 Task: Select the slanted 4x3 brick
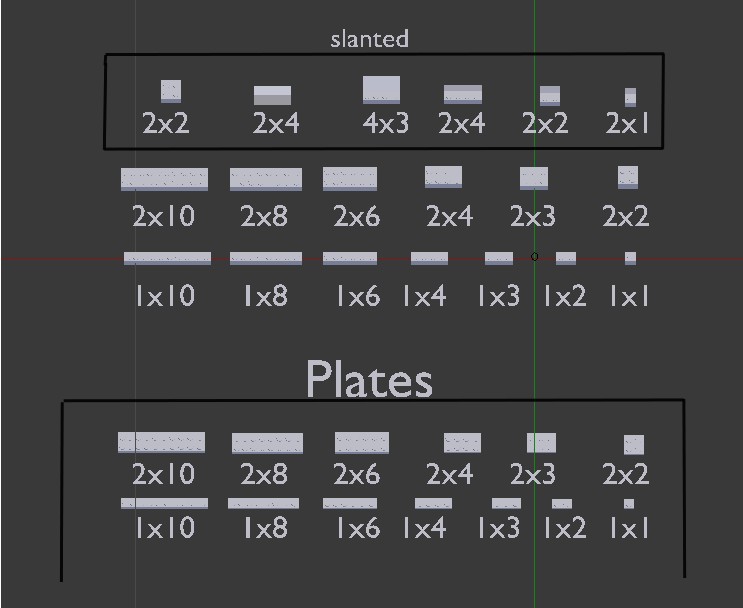pos(381,89)
